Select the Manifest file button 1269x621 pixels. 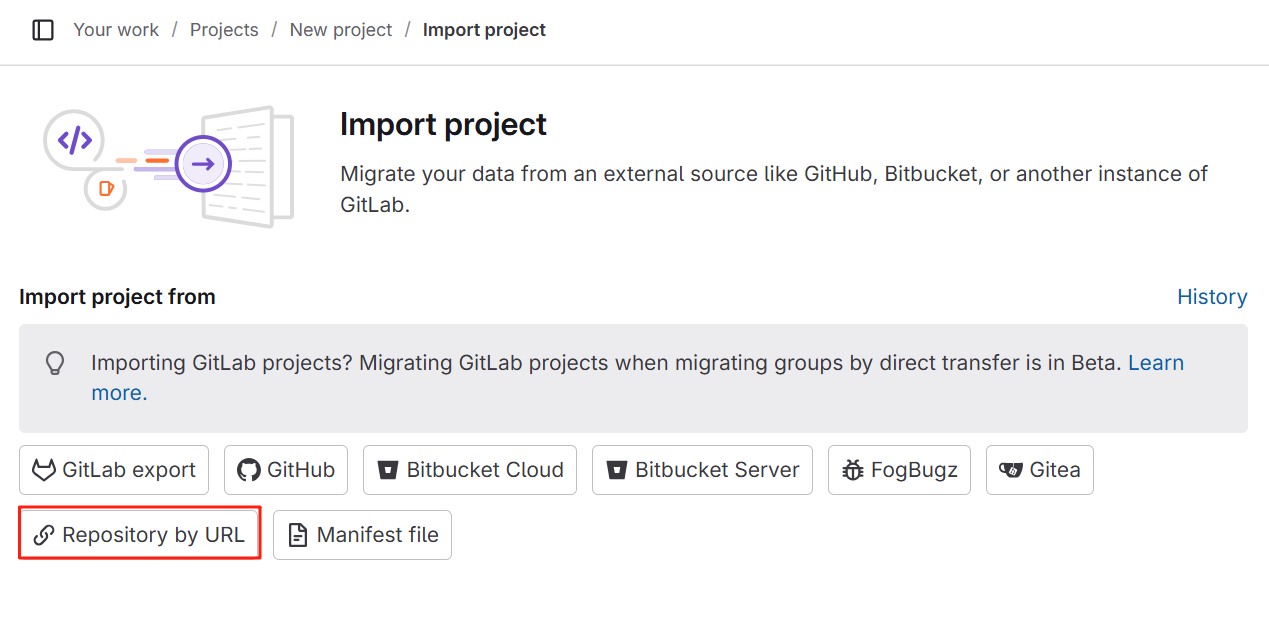pyautogui.click(x=362, y=535)
